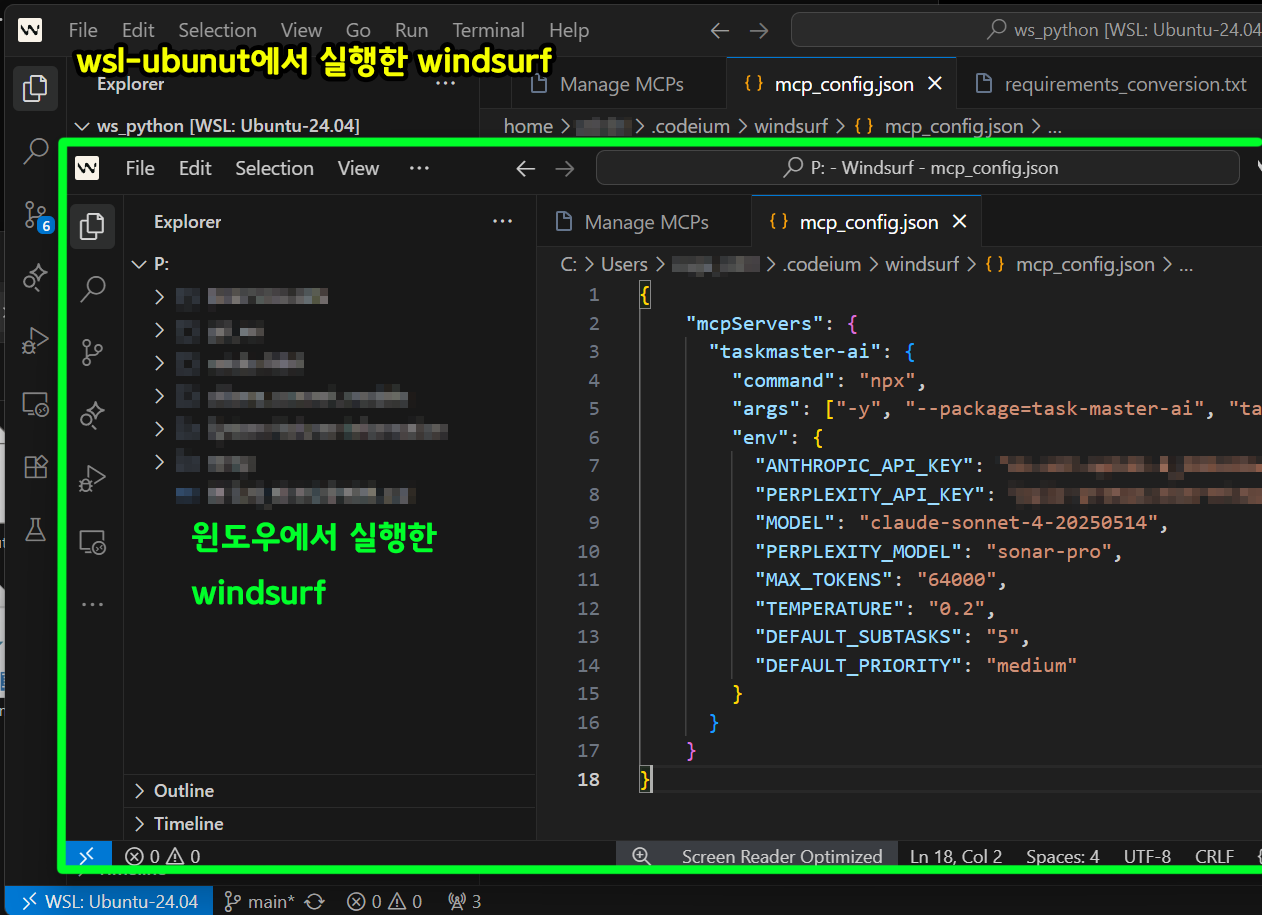Open the forwarded ports indicator showing 3
This screenshot has width=1262, height=915.
[465, 901]
